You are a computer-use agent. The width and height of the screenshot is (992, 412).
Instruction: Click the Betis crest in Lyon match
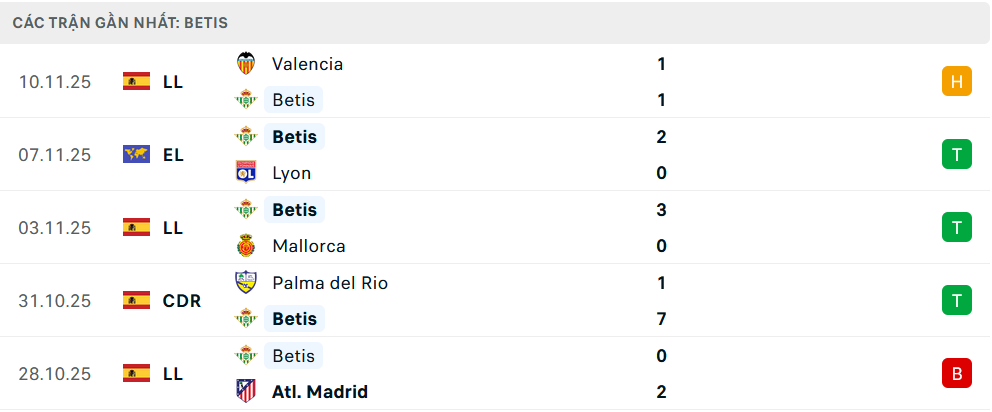[245, 137]
